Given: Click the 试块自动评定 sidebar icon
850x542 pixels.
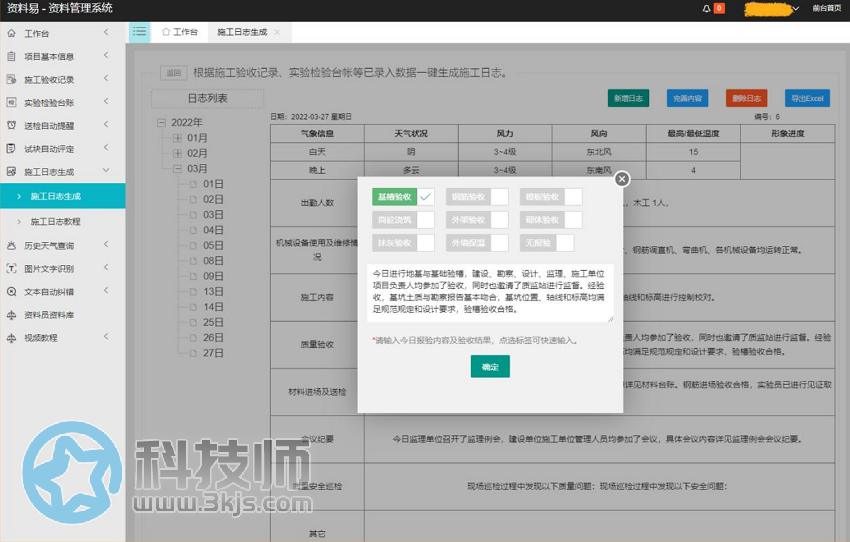Looking at the screenshot, I should pos(11,148).
